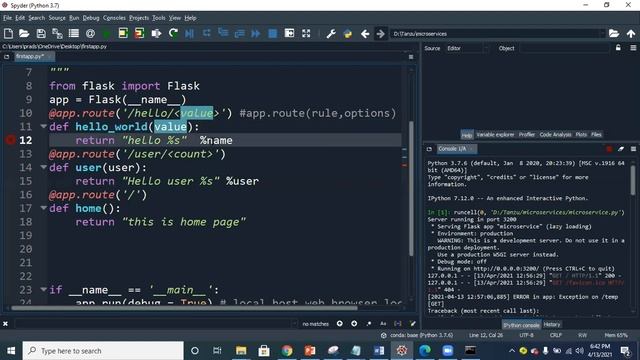The image size is (640, 360).
Task: Switch to Variable explorer tab
Action: point(495,134)
